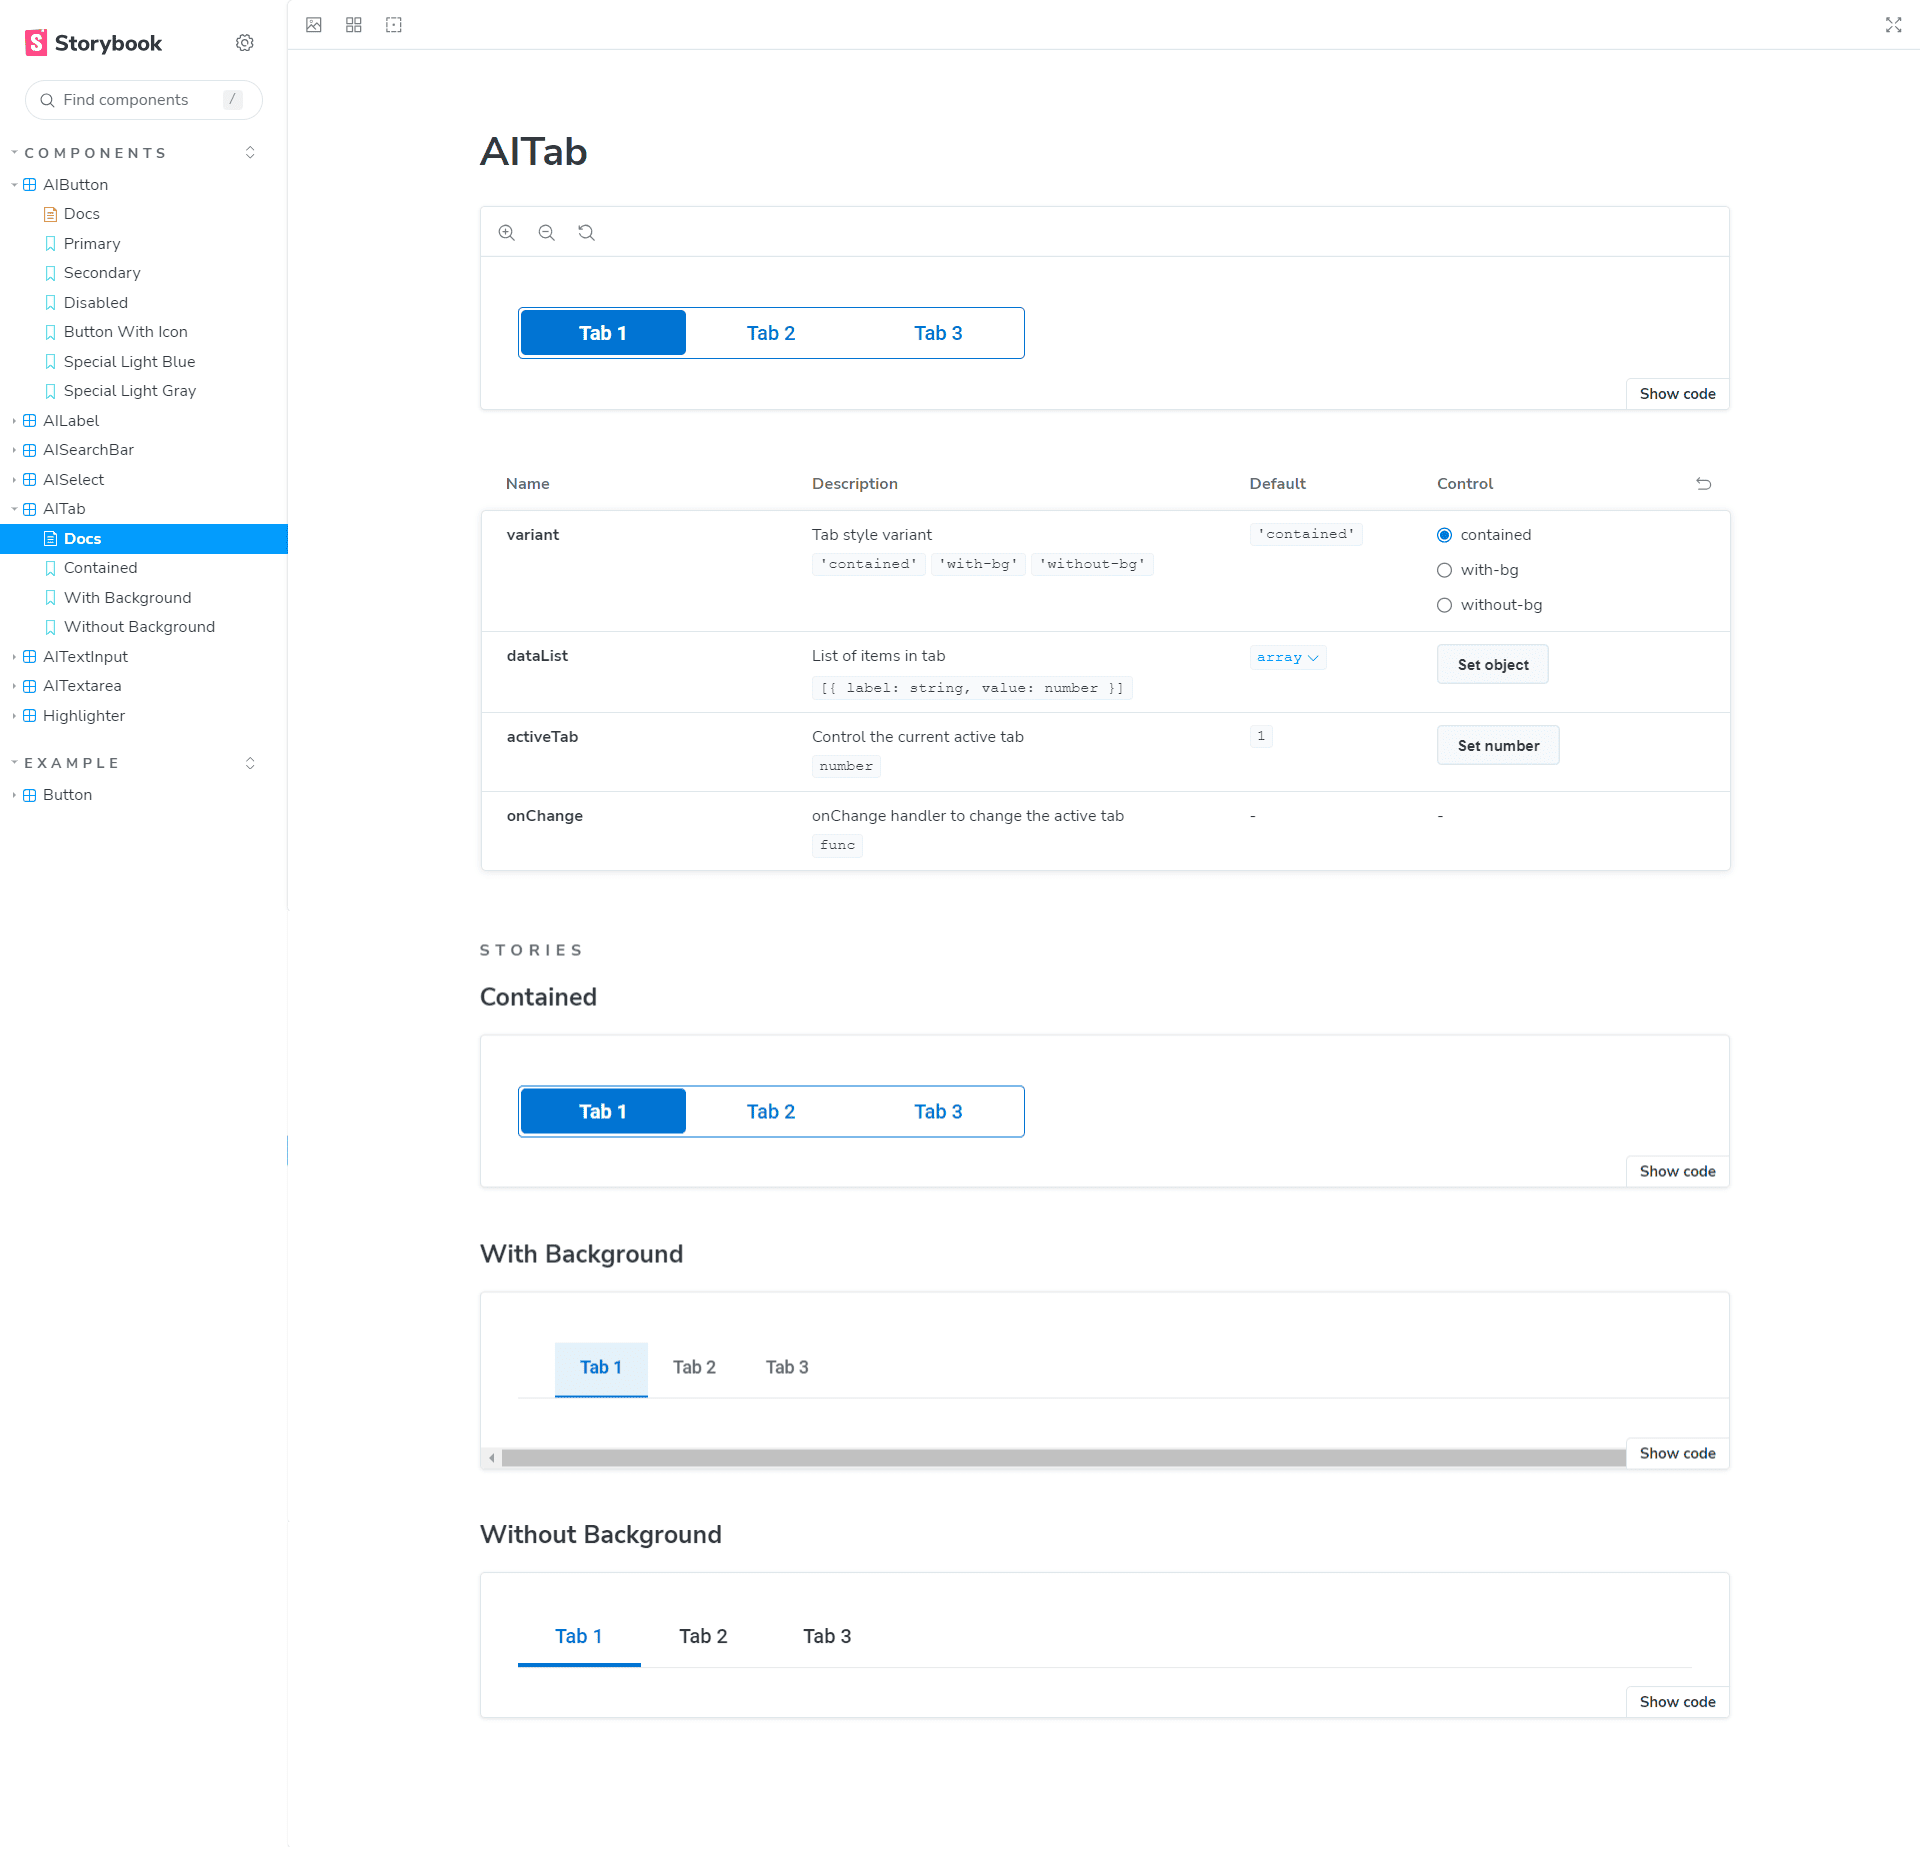Image resolution: width=1920 pixels, height=1849 pixels.
Task: Expand all under COMPONENTS chevrons
Action: [250, 153]
